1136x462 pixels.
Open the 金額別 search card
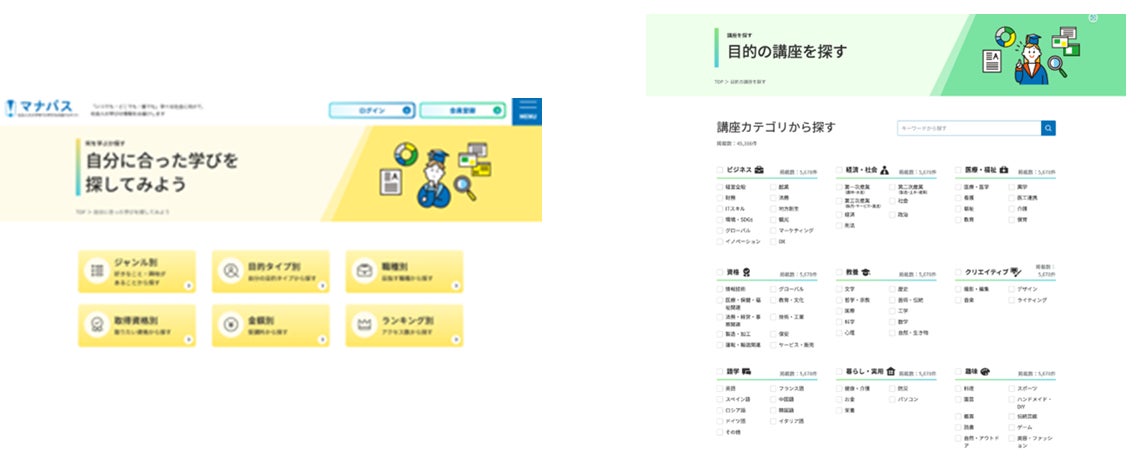[x=270, y=325]
